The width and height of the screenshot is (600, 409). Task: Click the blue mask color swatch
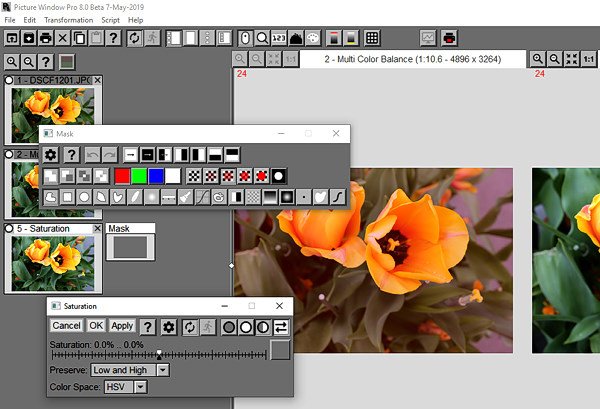tap(156, 176)
